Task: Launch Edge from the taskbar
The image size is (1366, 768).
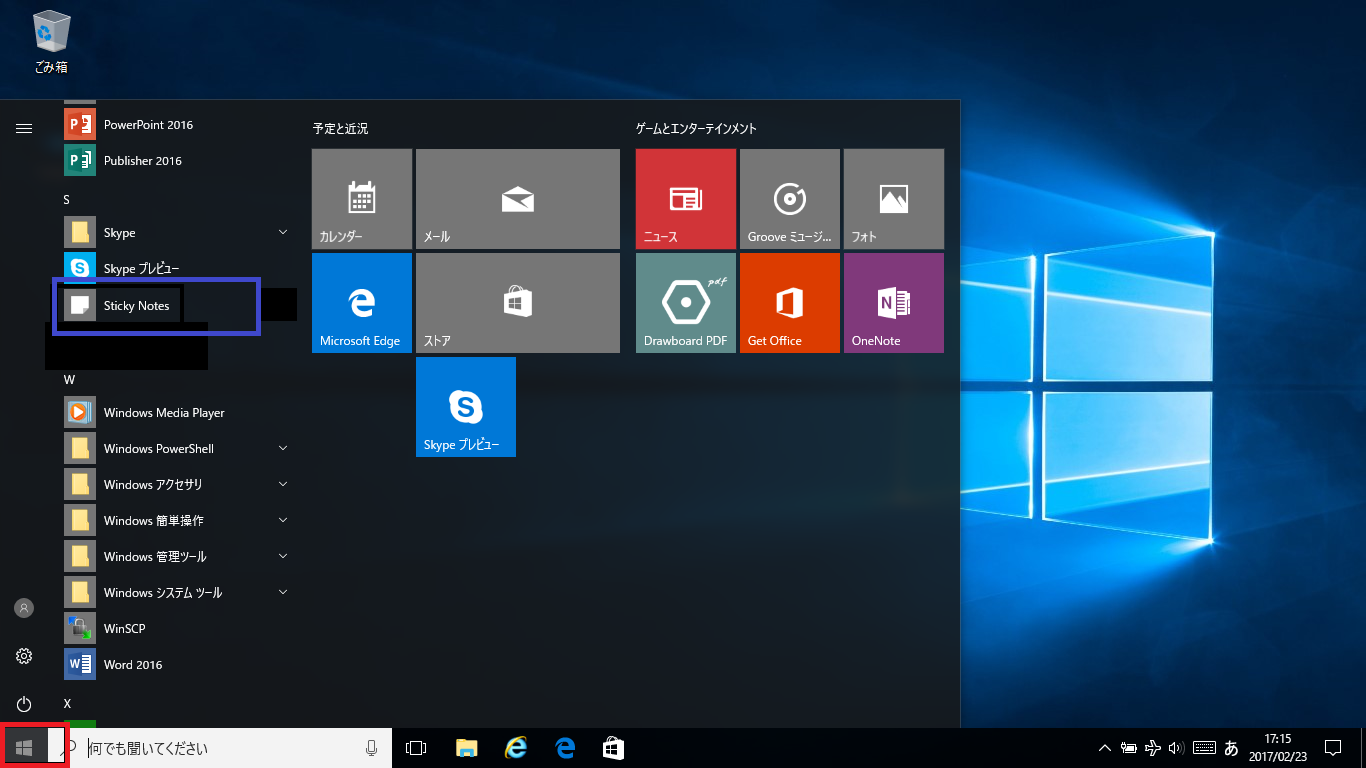Action: coord(565,748)
